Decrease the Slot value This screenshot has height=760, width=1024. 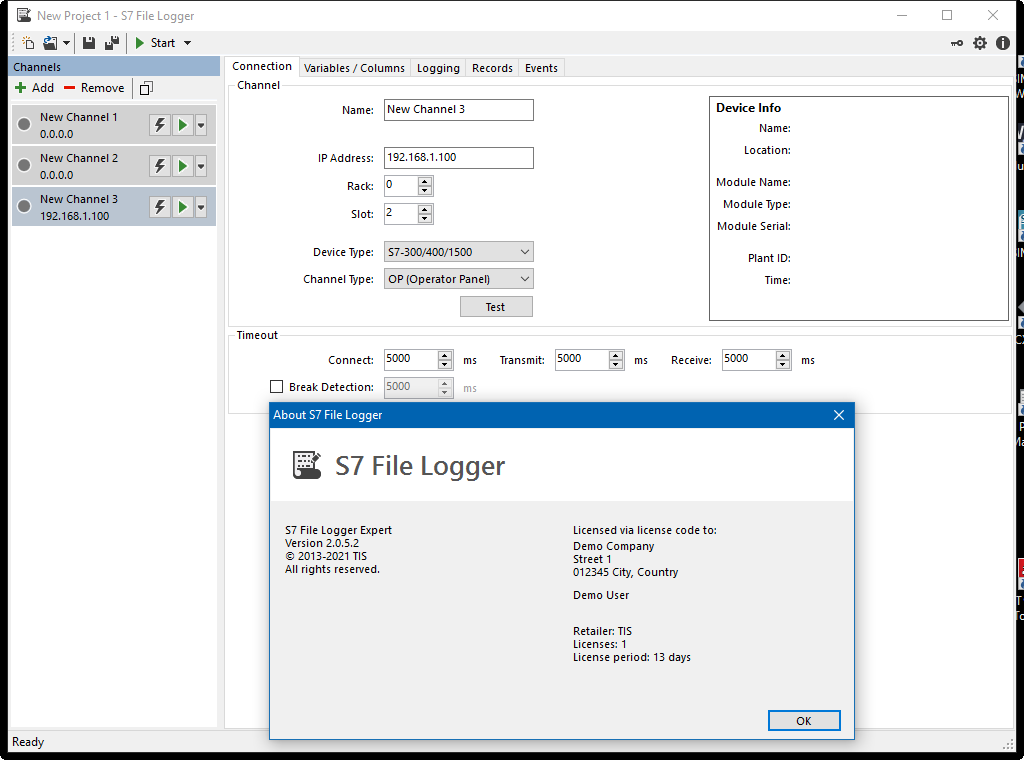424,218
